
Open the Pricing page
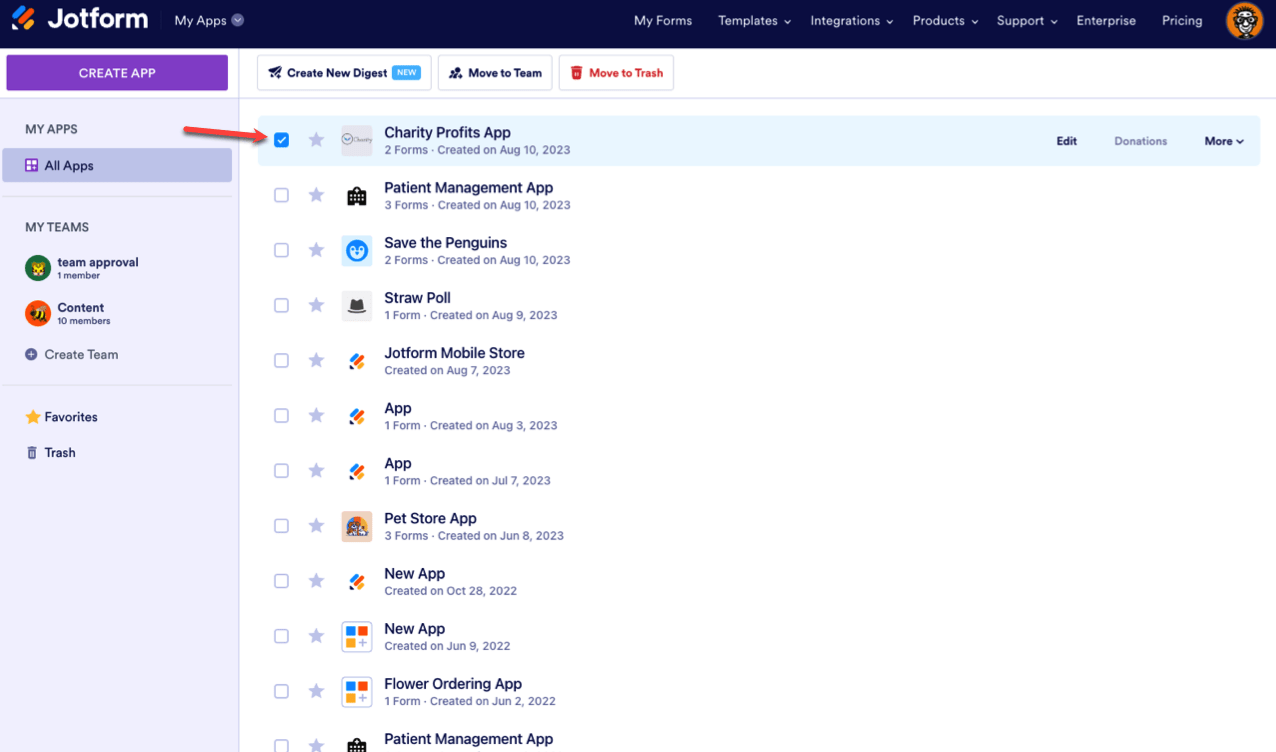(x=1182, y=20)
